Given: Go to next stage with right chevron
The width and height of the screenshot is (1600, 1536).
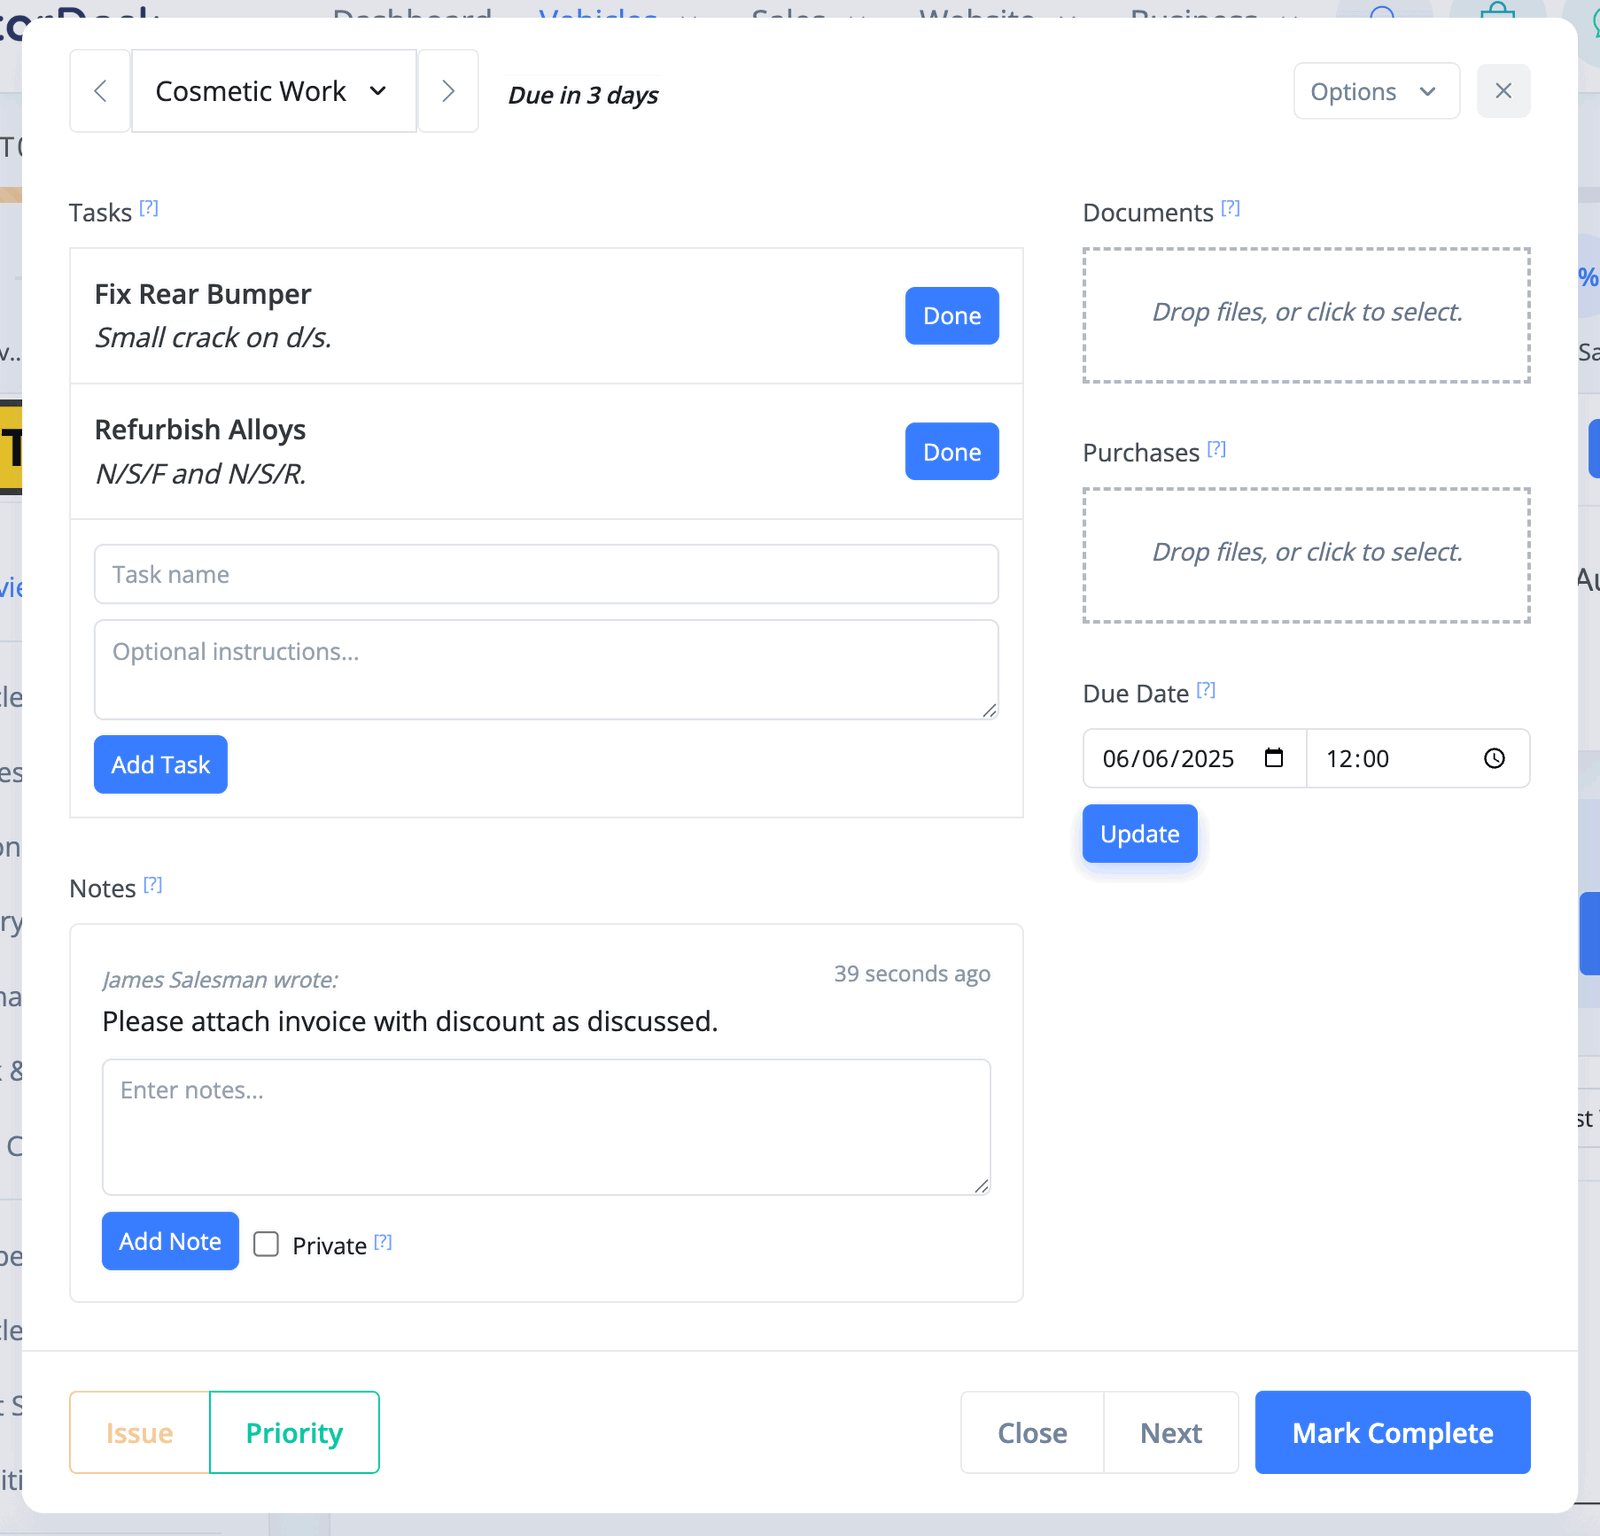Looking at the screenshot, I should pos(448,91).
